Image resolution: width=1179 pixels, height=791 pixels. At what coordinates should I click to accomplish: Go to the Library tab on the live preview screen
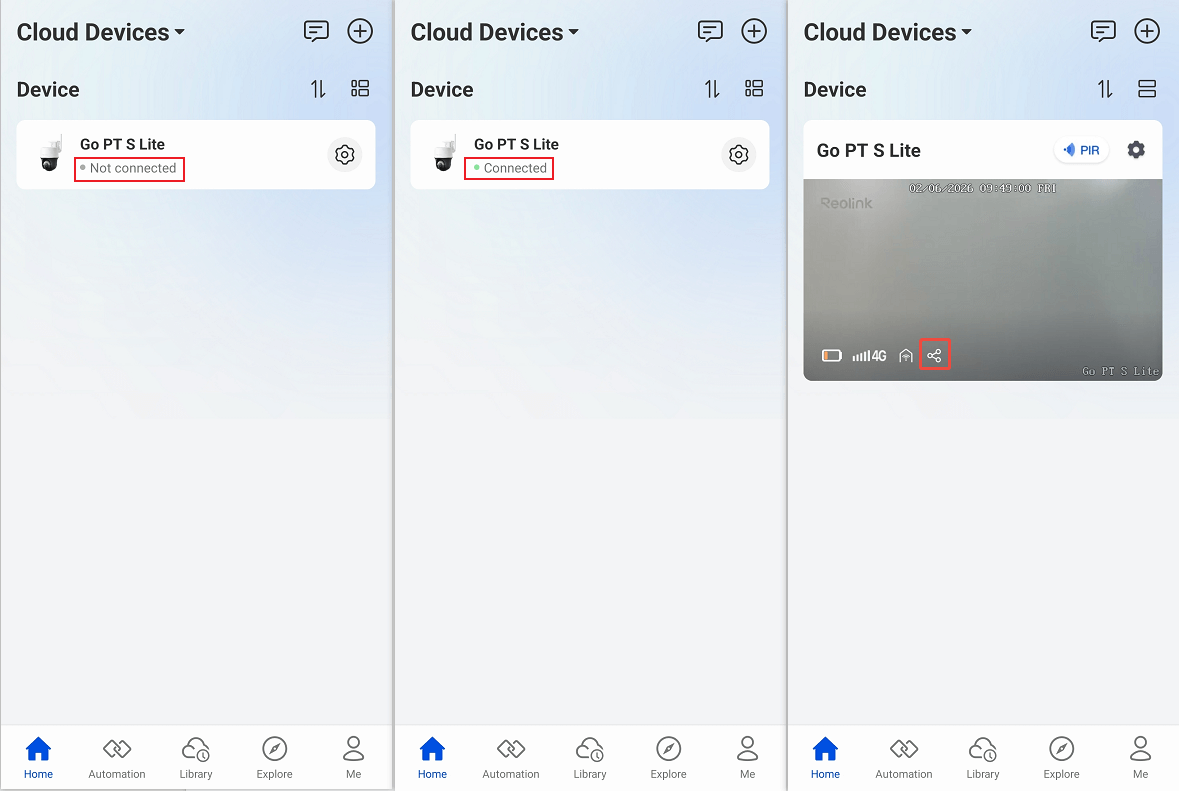tap(983, 757)
